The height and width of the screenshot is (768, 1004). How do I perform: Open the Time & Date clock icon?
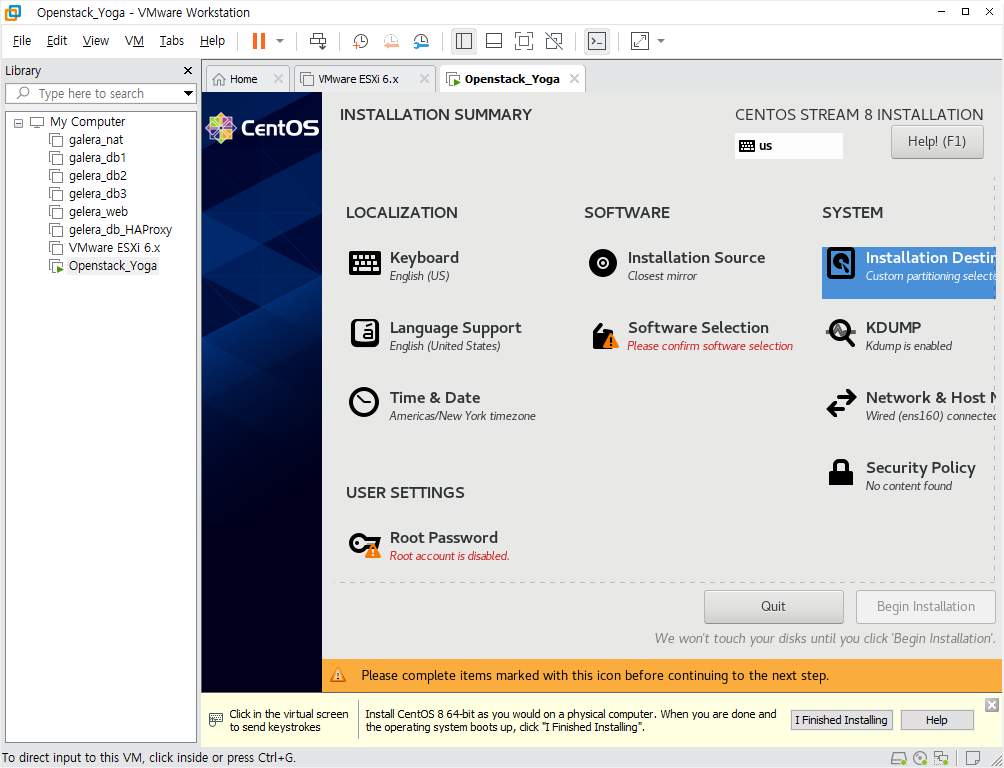click(x=364, y=402)
